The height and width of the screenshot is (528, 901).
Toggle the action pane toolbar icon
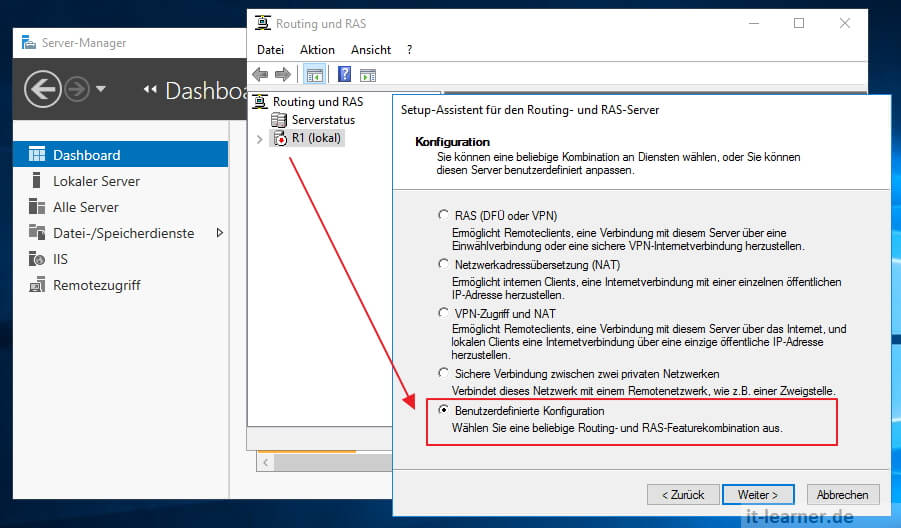(x=368, y=75)
